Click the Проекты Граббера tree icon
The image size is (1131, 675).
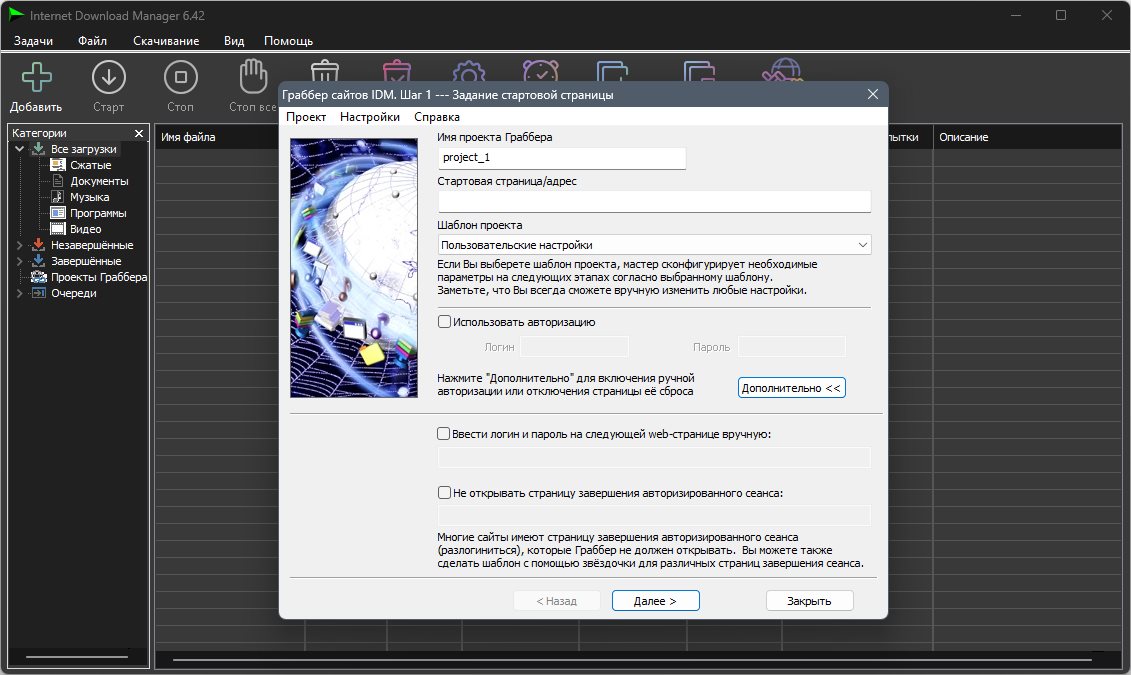38,277
